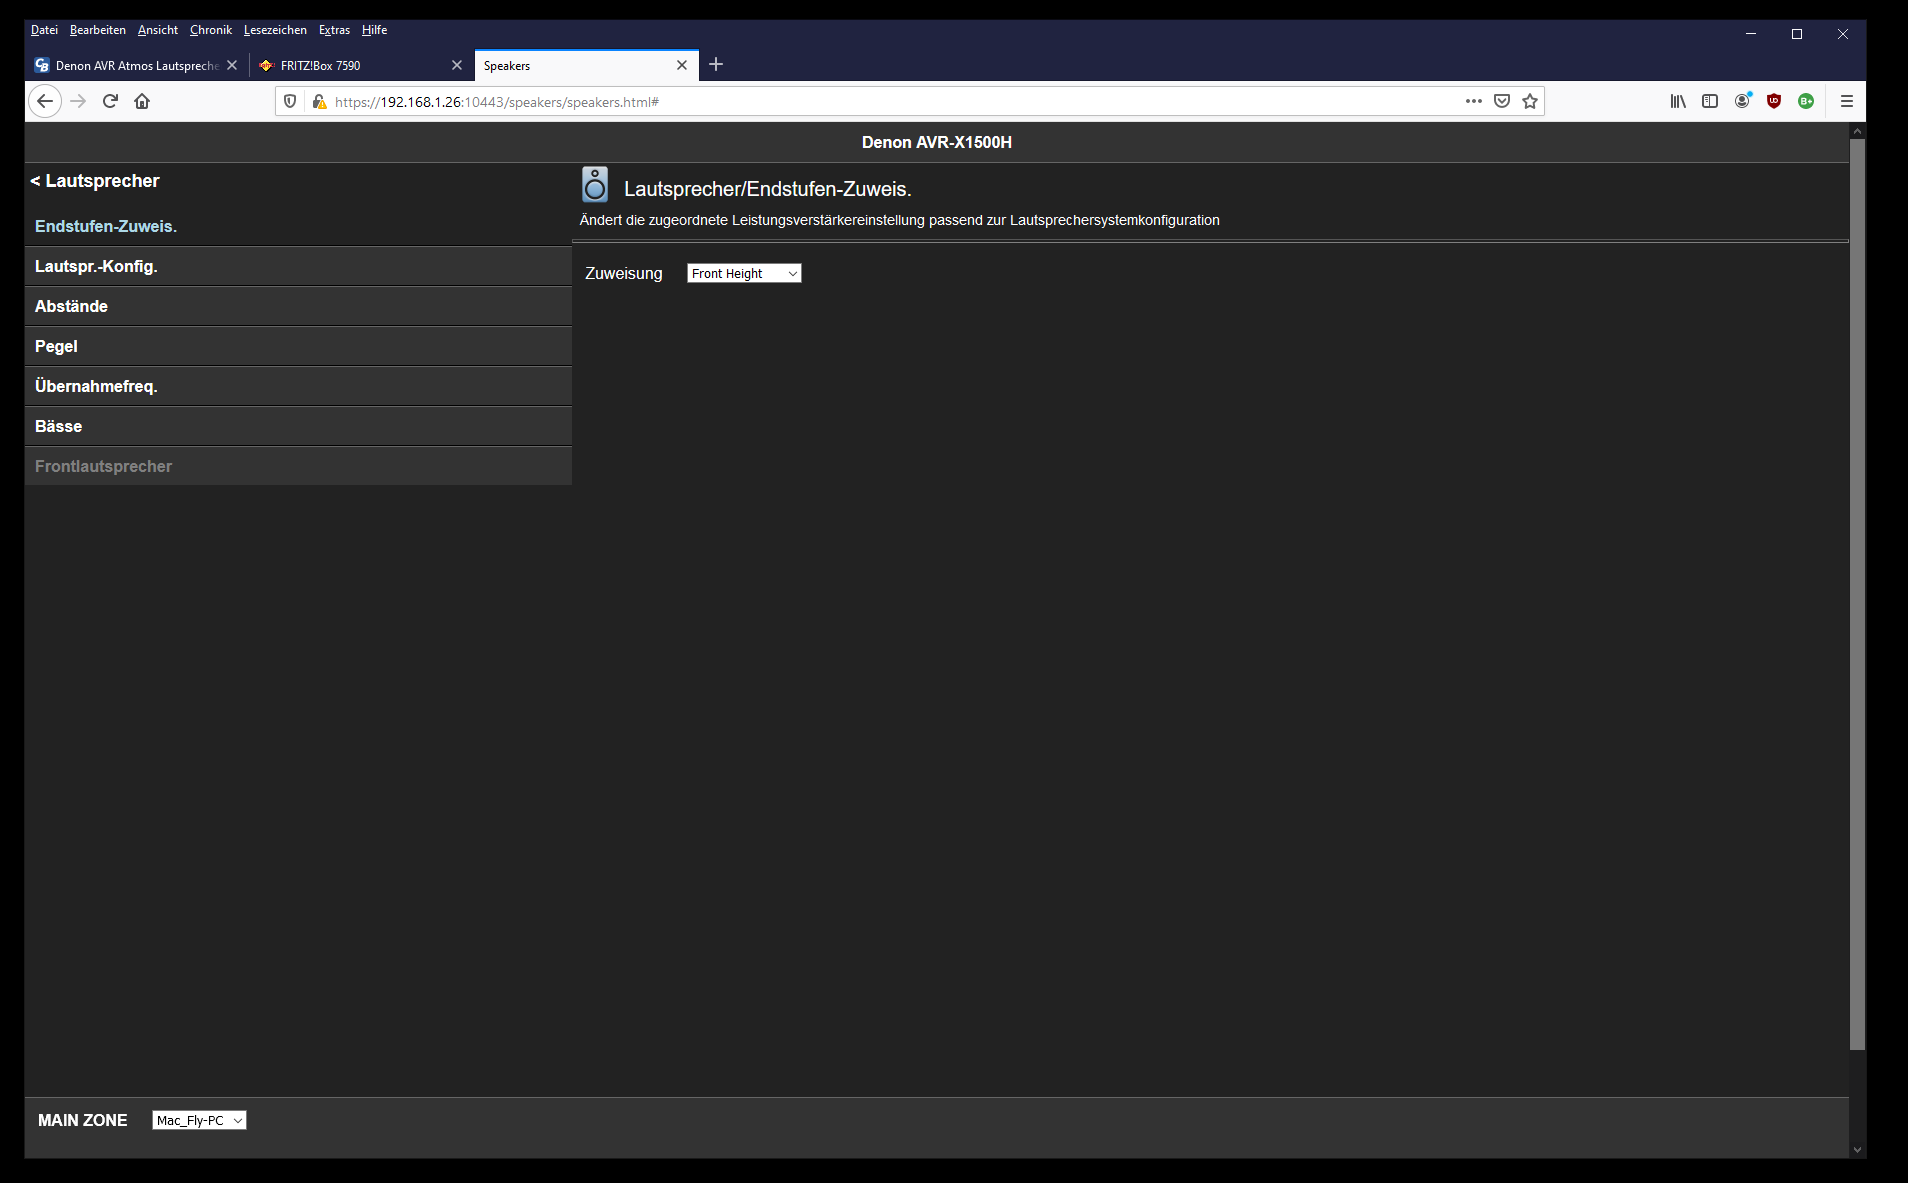Open the Bässe settings
The width and height of the screenshot is (1908, 1183).
pyautogui.click(x=298, y=426)
